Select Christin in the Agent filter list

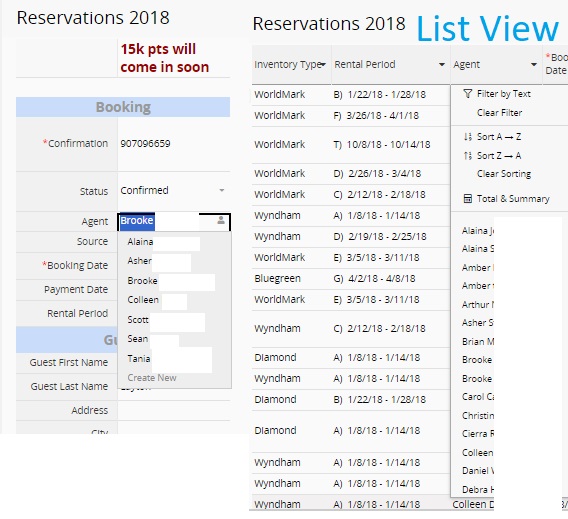477,415
